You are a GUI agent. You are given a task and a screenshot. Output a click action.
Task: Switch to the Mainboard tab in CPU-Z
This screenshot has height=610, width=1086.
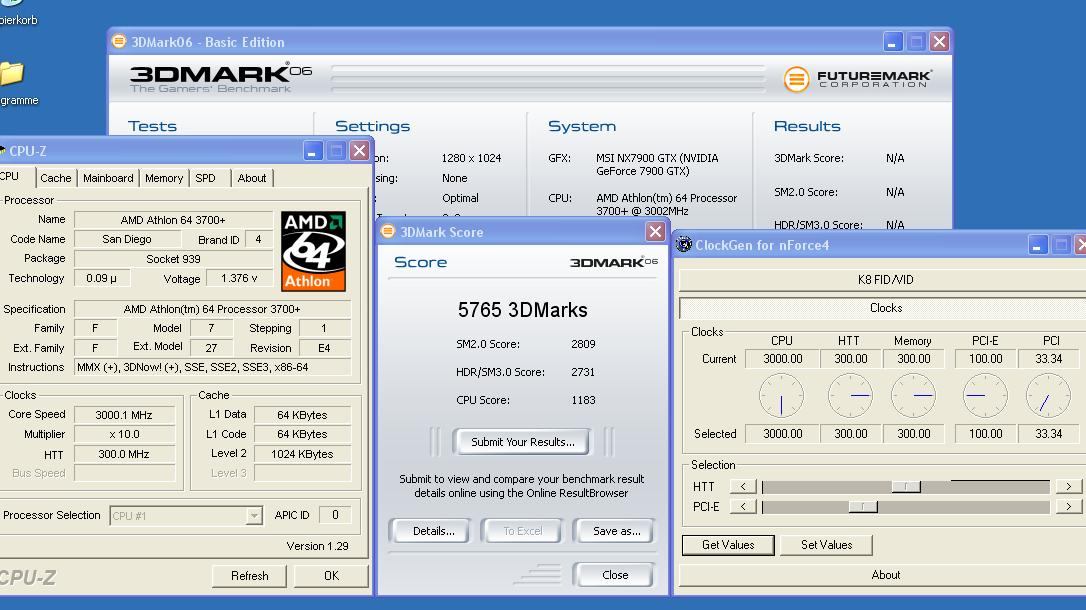[108, 178]
